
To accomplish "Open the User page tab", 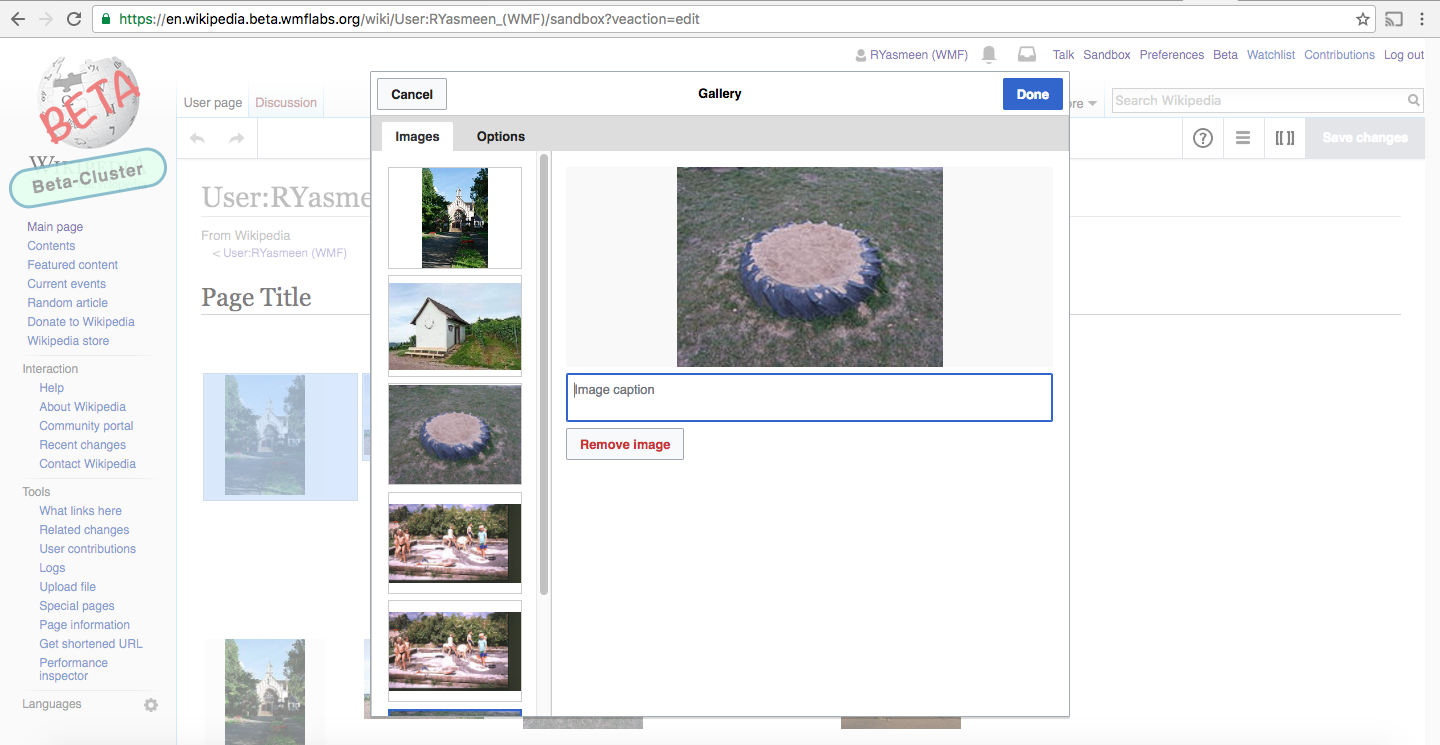I will [213, 102].
